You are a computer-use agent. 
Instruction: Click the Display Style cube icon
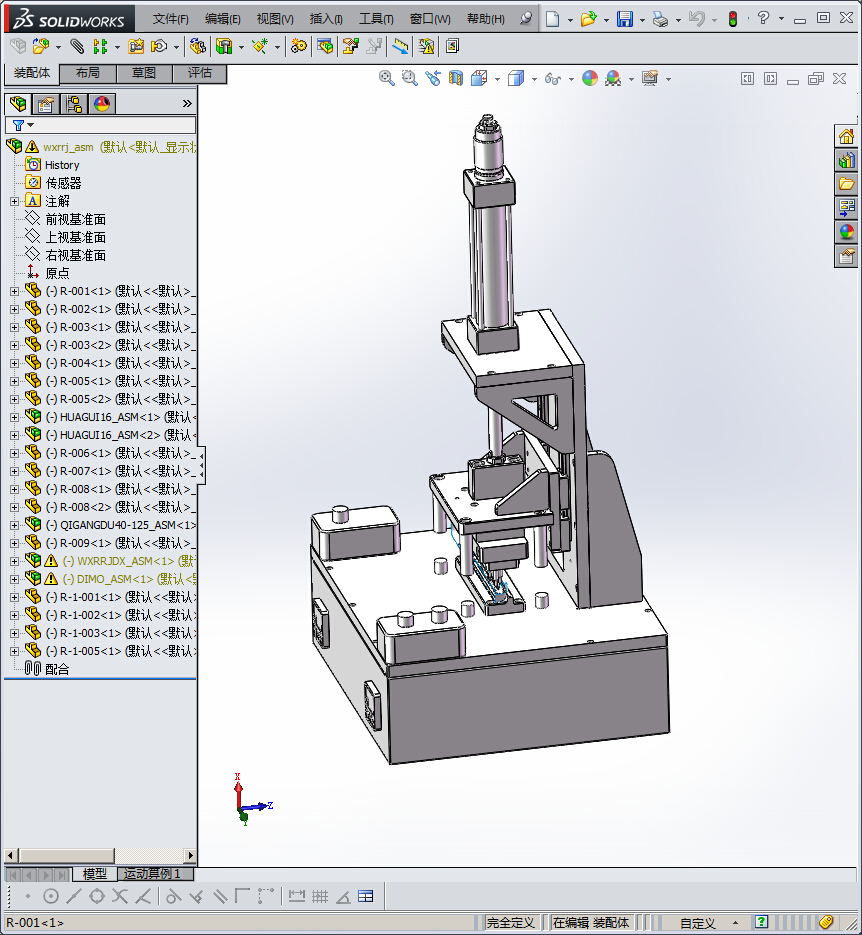pyautogui.click(x=516, y=78)
